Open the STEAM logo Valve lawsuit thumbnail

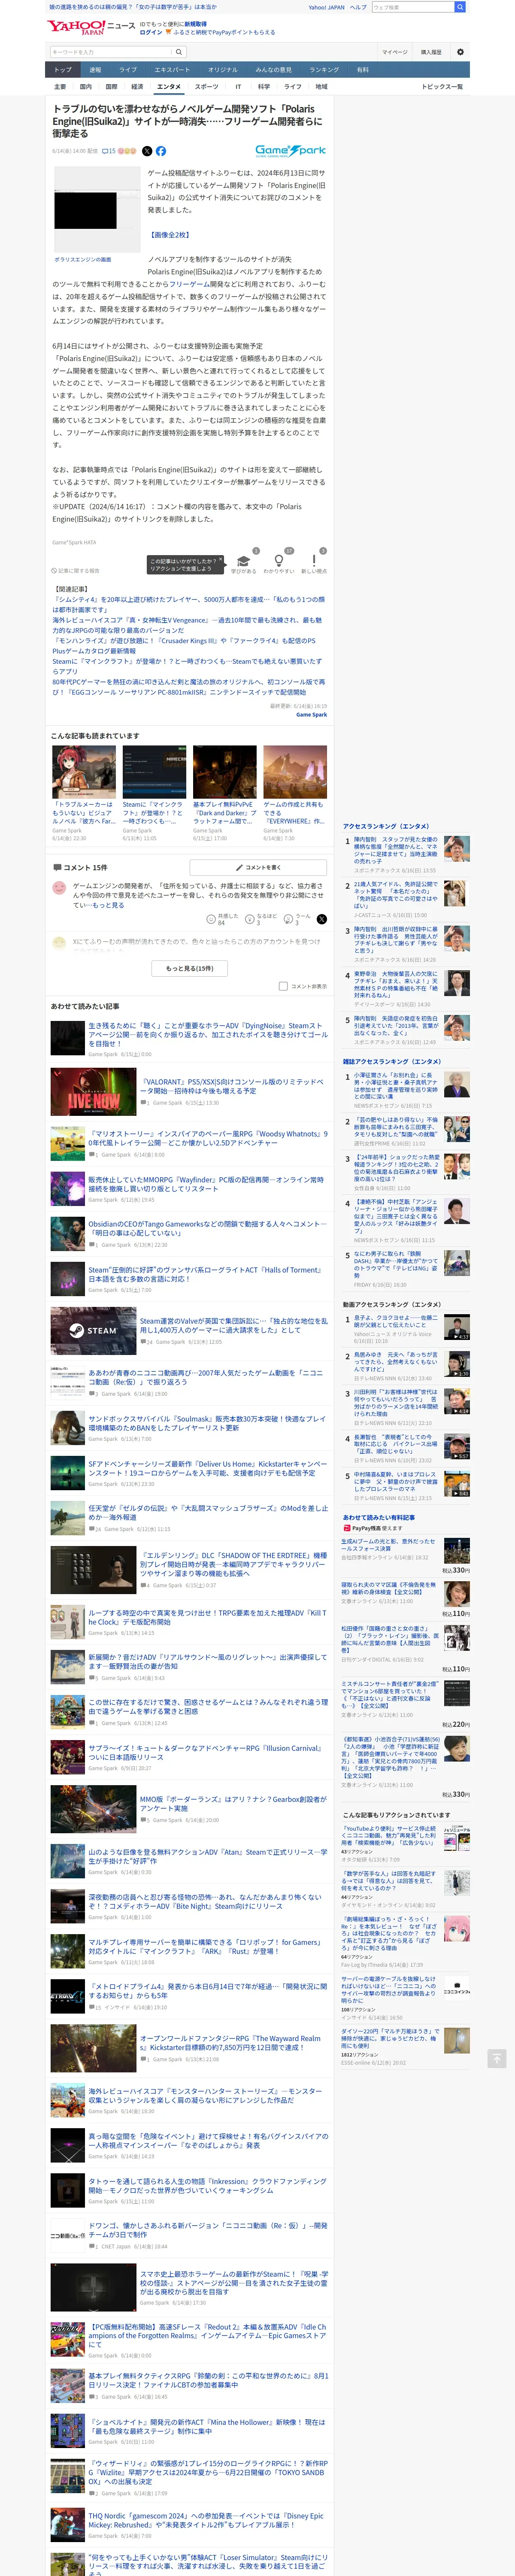click(x=93, y=1330)
